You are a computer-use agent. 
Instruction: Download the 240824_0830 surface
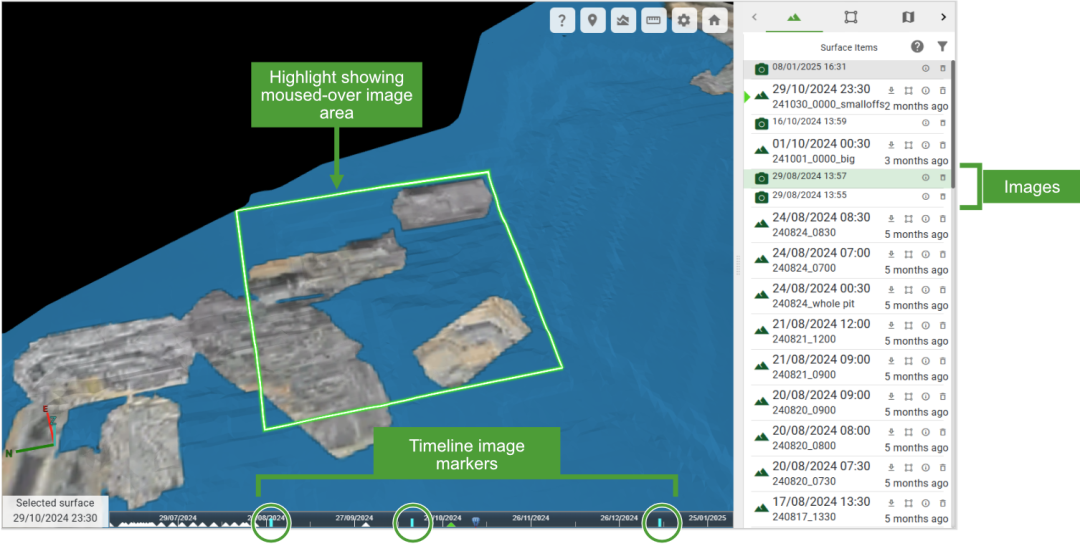pos(891,219)
